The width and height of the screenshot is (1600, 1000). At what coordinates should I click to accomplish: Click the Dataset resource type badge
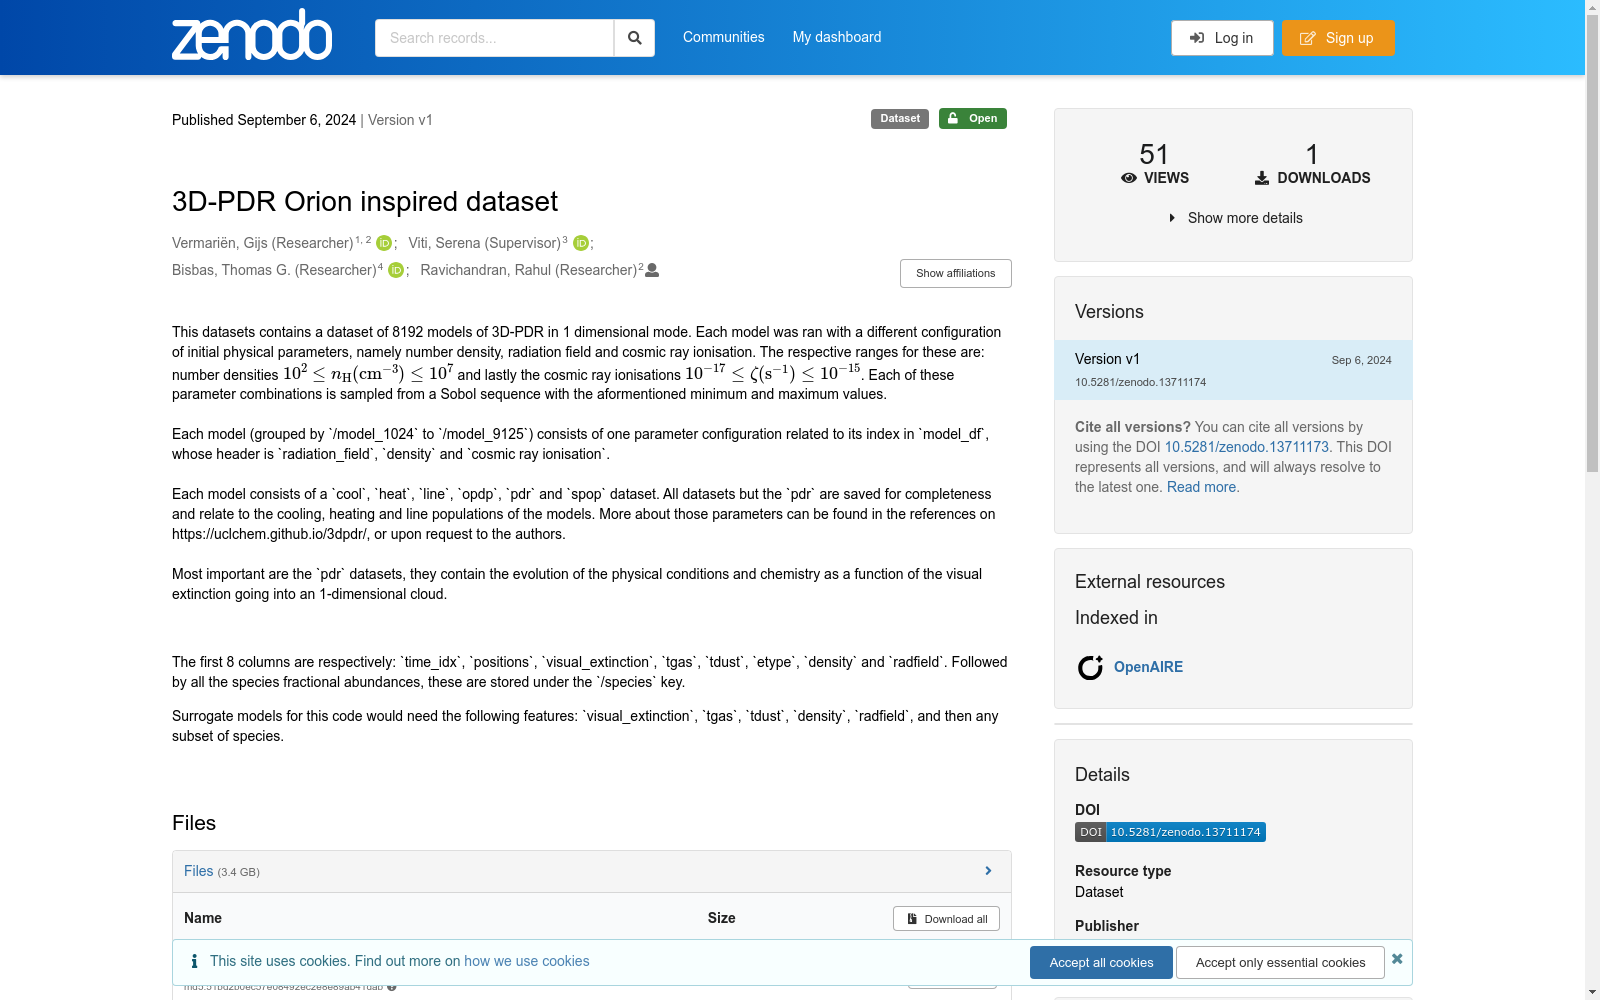(900, 118)
